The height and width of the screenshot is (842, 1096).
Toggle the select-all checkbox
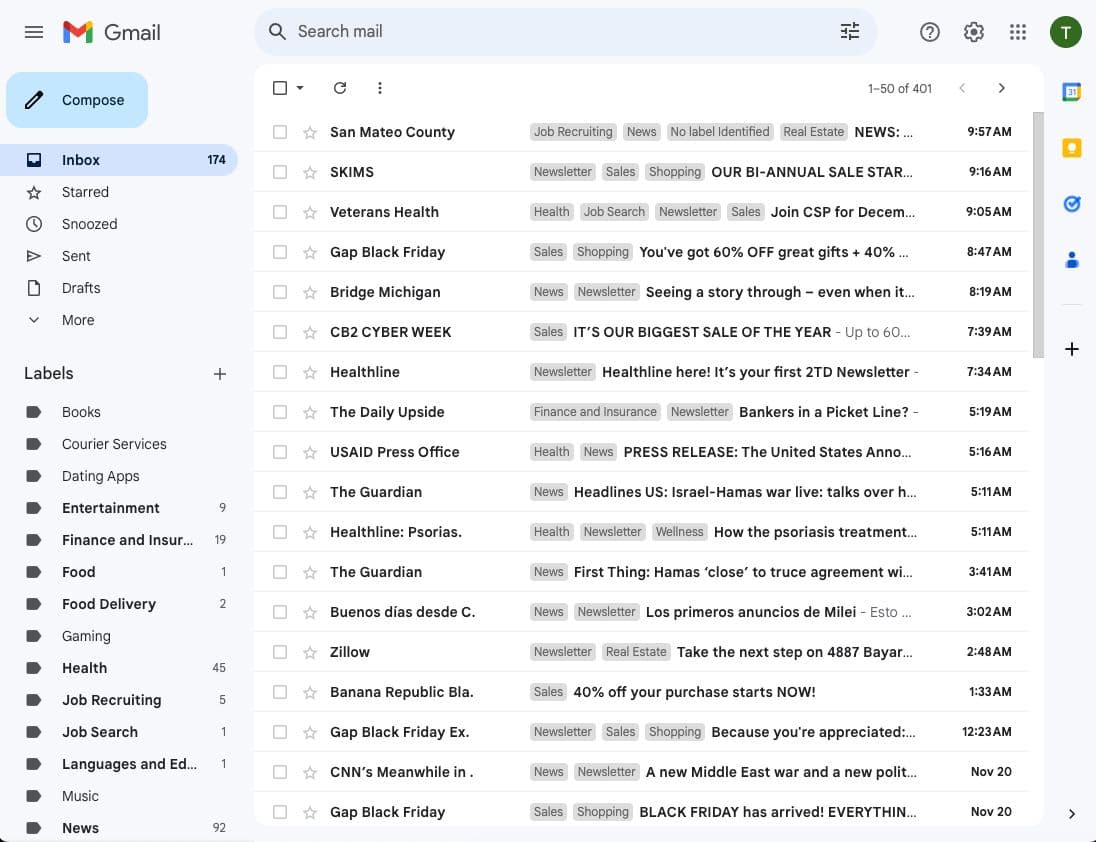(x=280, y=88)
